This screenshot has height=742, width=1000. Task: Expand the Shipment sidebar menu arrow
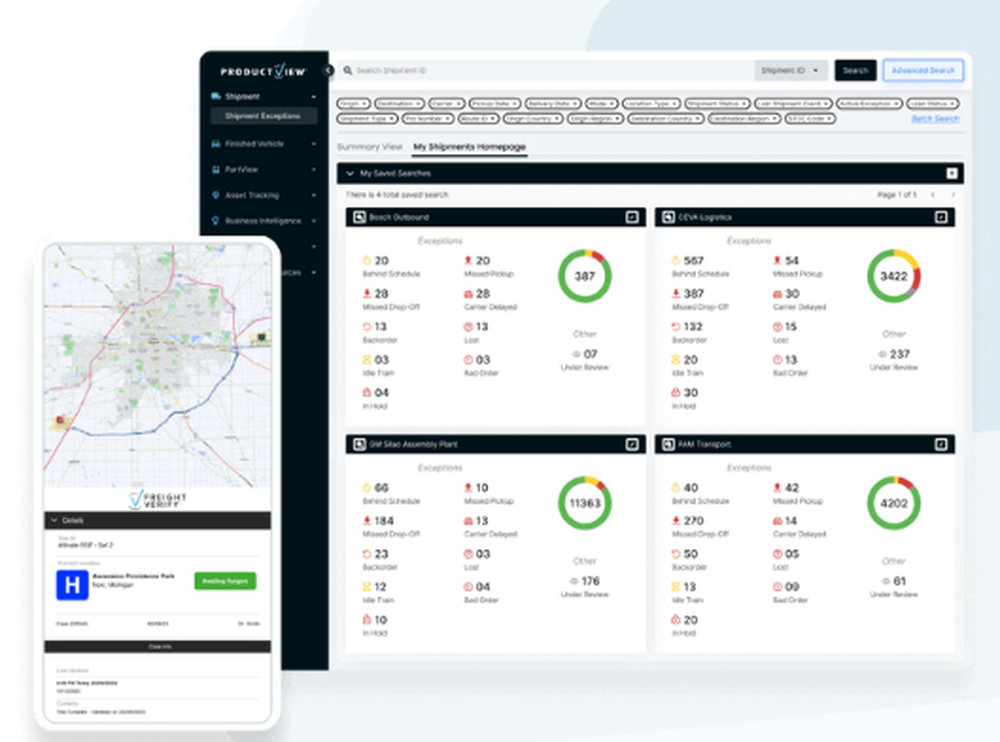click(x=314, y=97)
